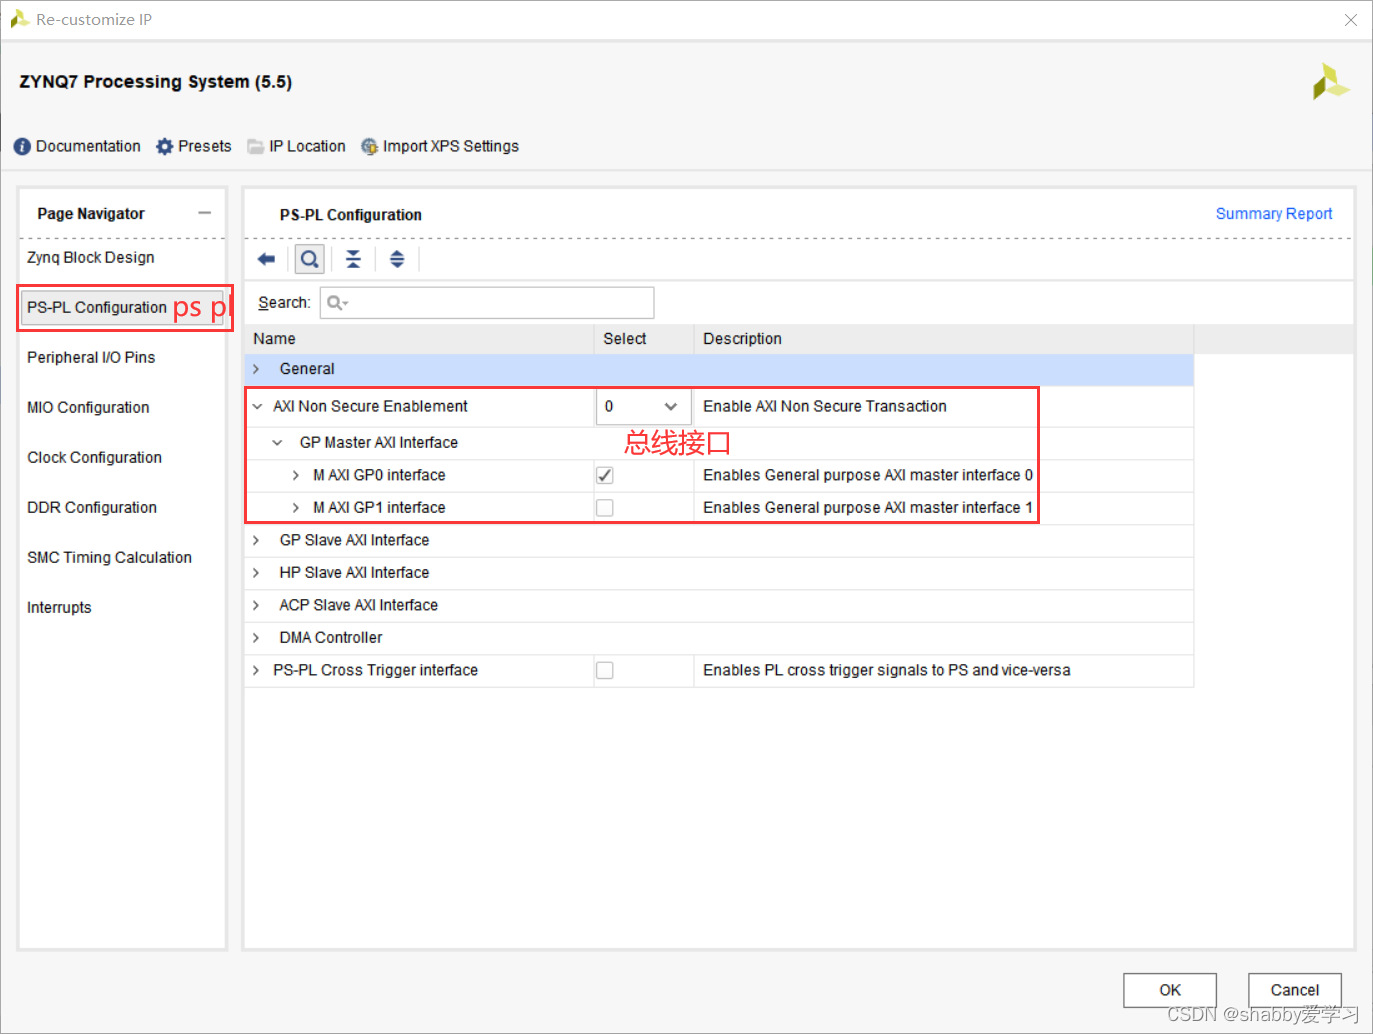This screenshot has height=1034, width=1373.
Task: Expand DMA Controller row
Action: click(x=256, y=637)
